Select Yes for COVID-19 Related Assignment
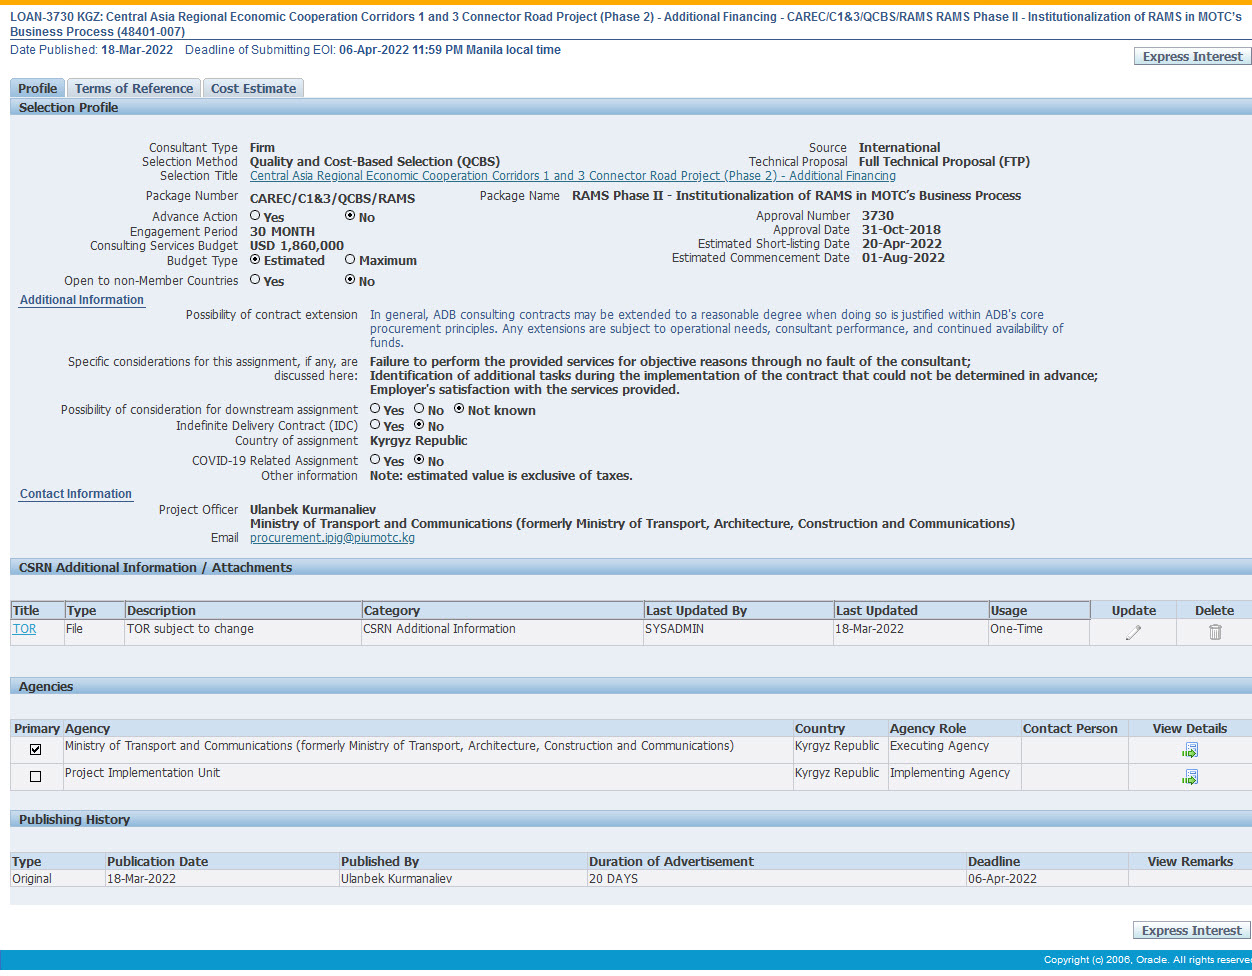 (x=375, y=460)
